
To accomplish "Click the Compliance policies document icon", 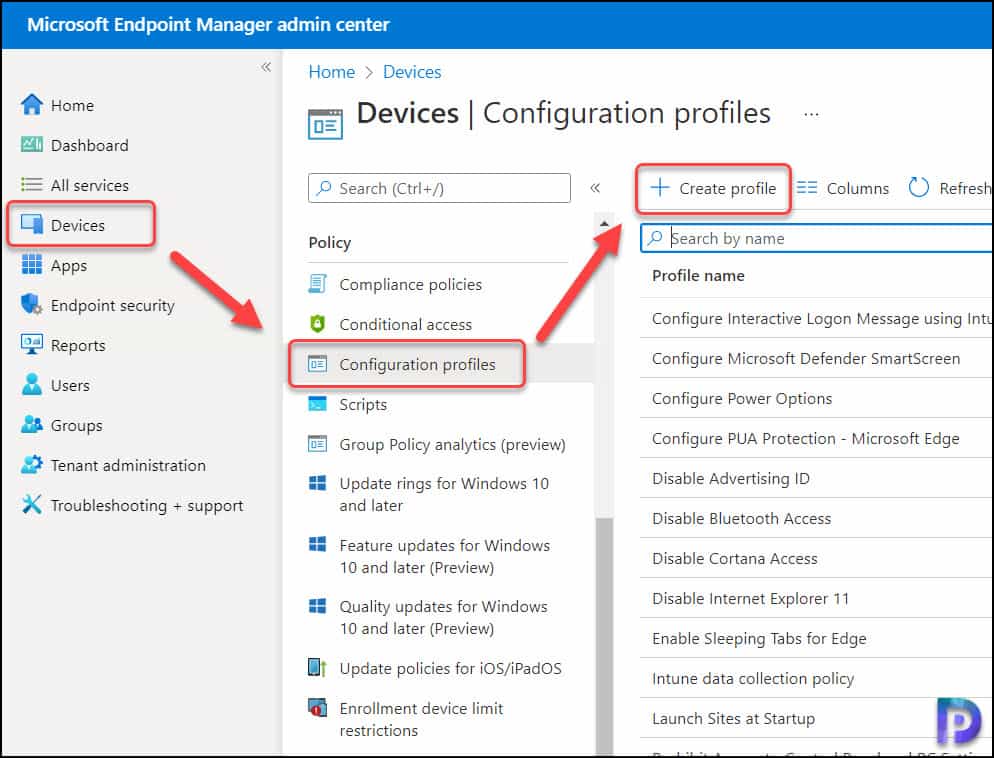I will 318,284.
